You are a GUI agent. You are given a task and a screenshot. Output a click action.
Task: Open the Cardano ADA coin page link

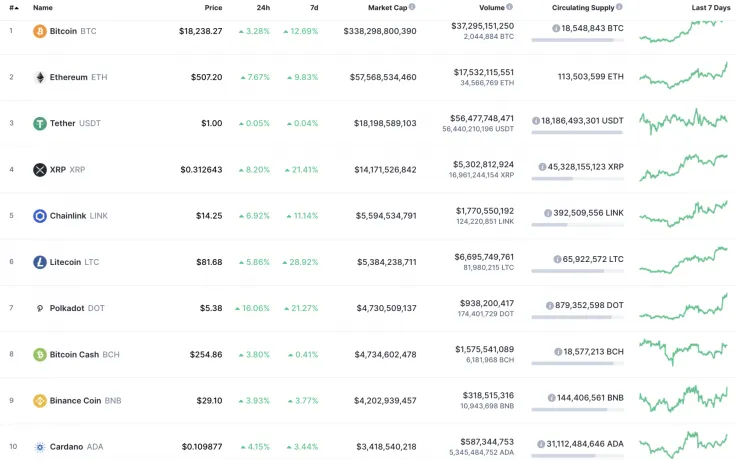77,447
